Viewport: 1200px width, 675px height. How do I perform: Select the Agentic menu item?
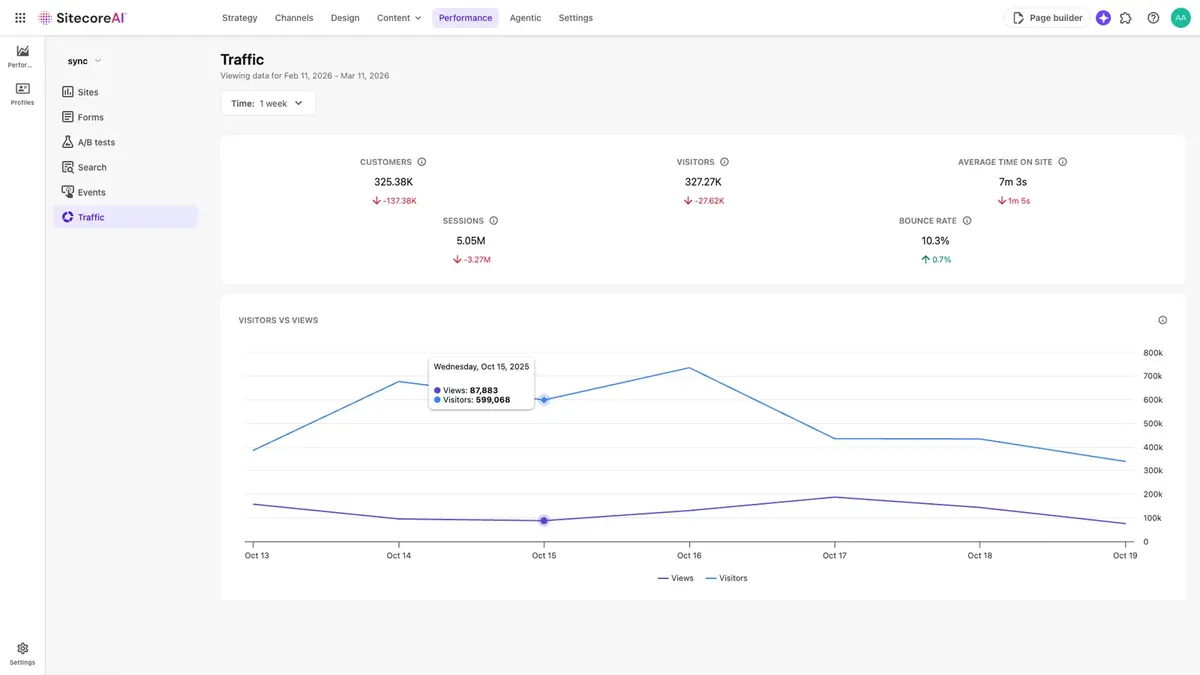(525, 17)
